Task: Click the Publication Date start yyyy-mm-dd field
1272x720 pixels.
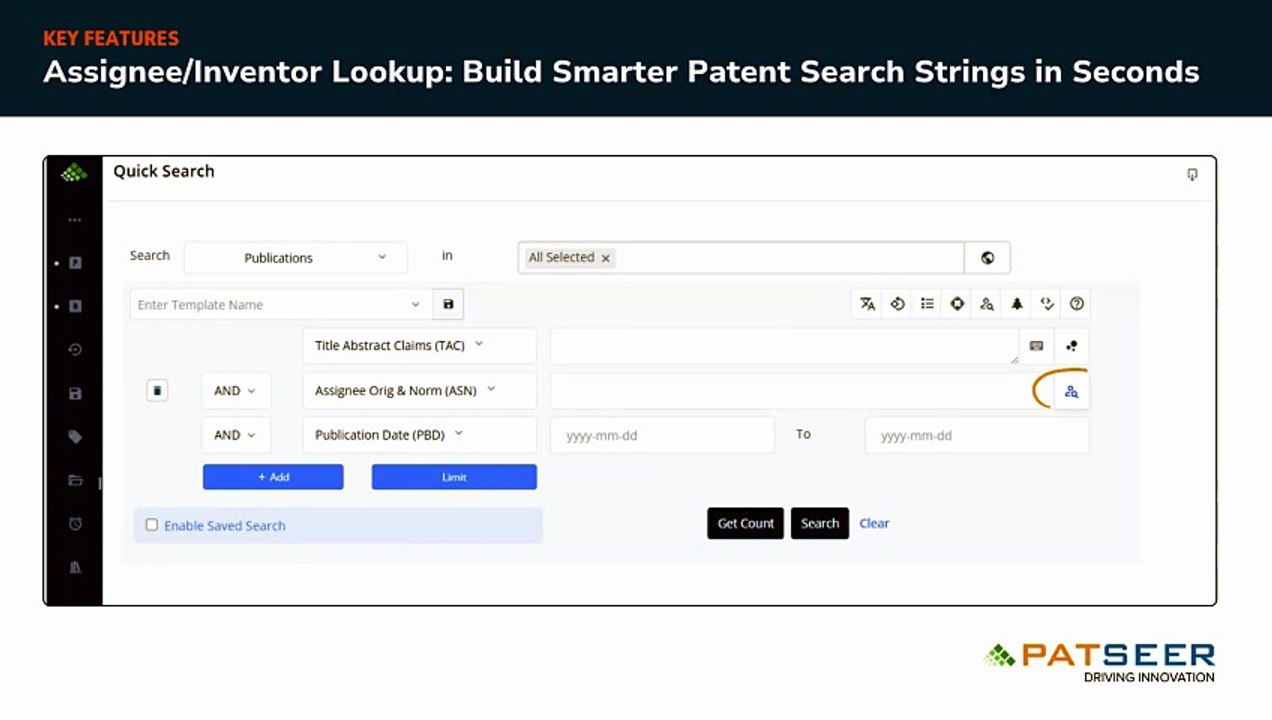Action: 663,435
